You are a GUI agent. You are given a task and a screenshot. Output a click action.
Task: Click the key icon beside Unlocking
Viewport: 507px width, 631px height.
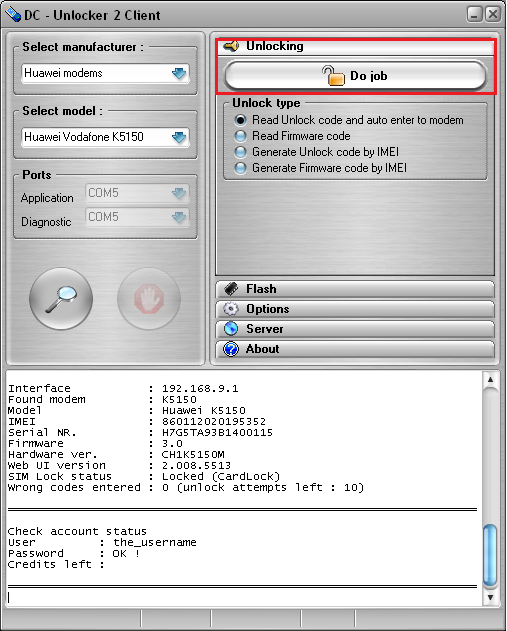231,46
